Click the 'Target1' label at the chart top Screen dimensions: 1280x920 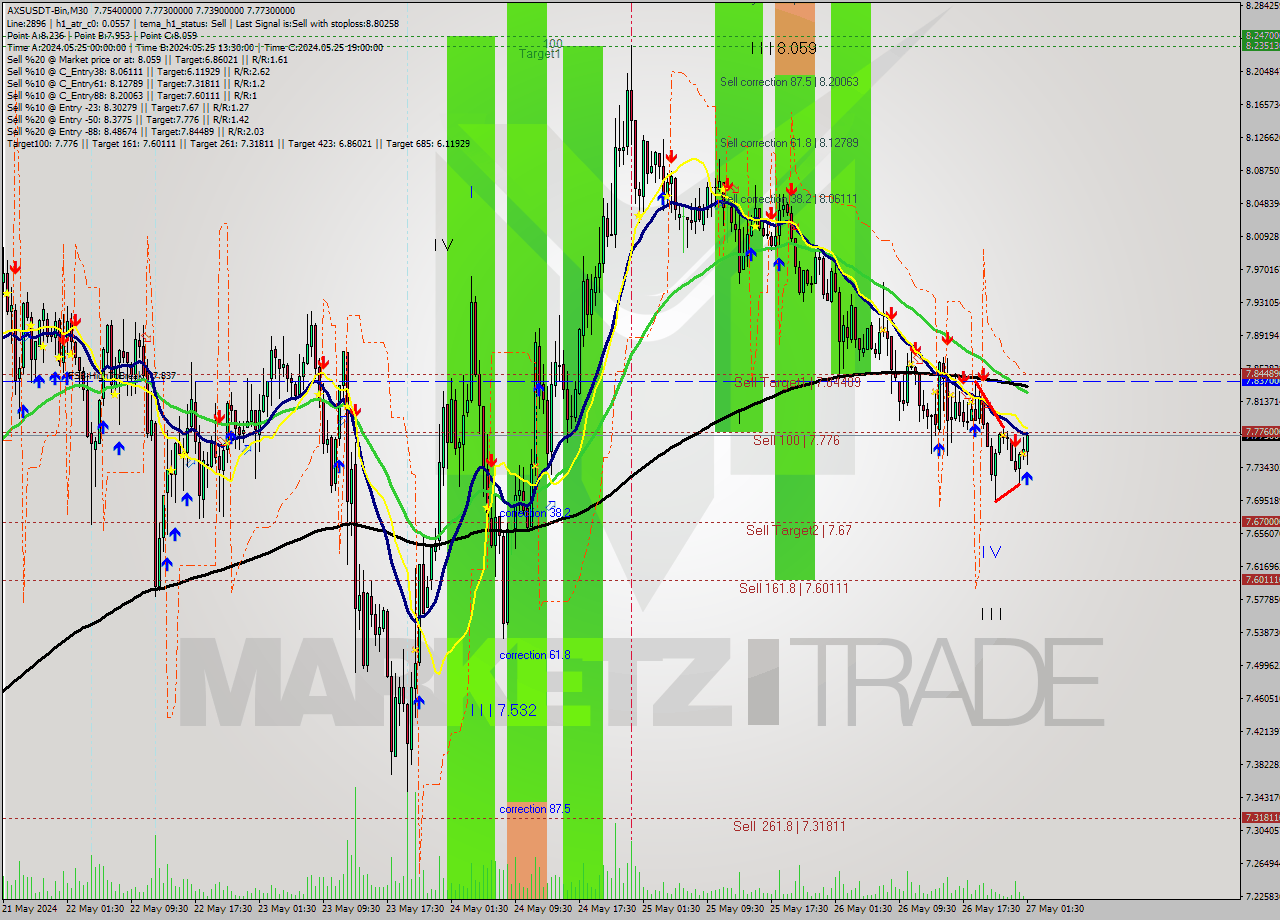pyautogui.click(x=540, y=54)
